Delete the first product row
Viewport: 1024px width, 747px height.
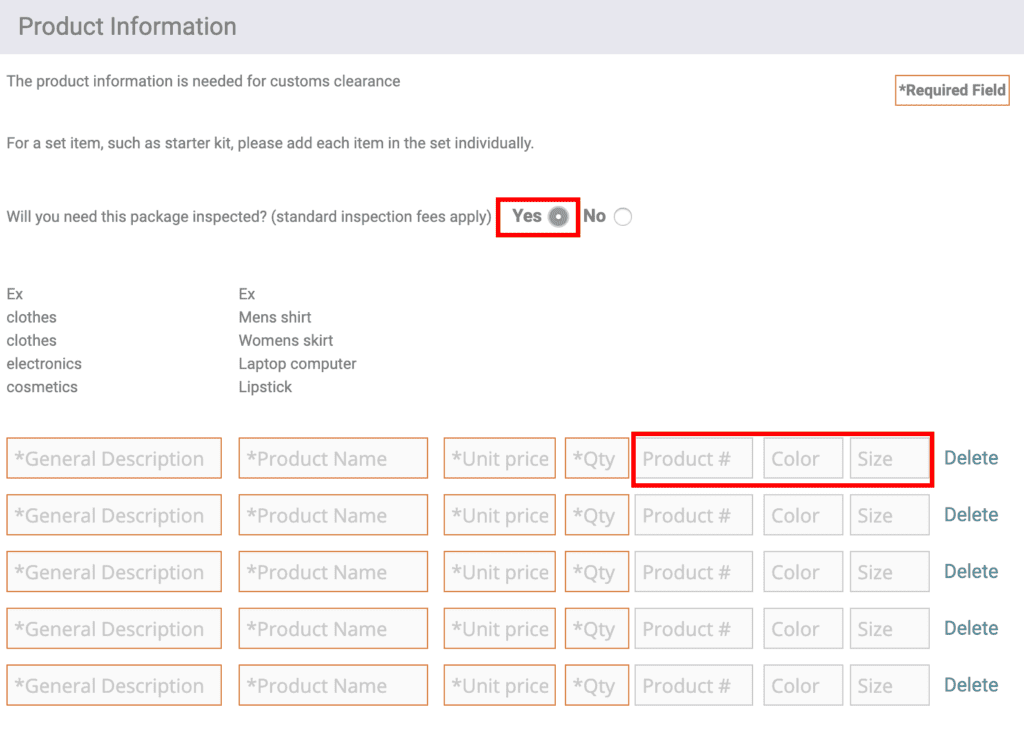coord(971,458)
